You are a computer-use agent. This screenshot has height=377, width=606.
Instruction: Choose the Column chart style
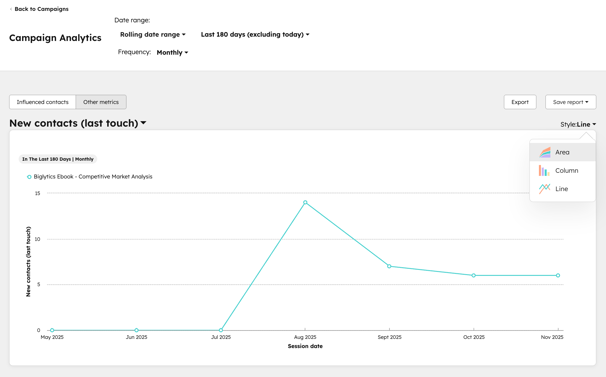[x=562, y=171]
